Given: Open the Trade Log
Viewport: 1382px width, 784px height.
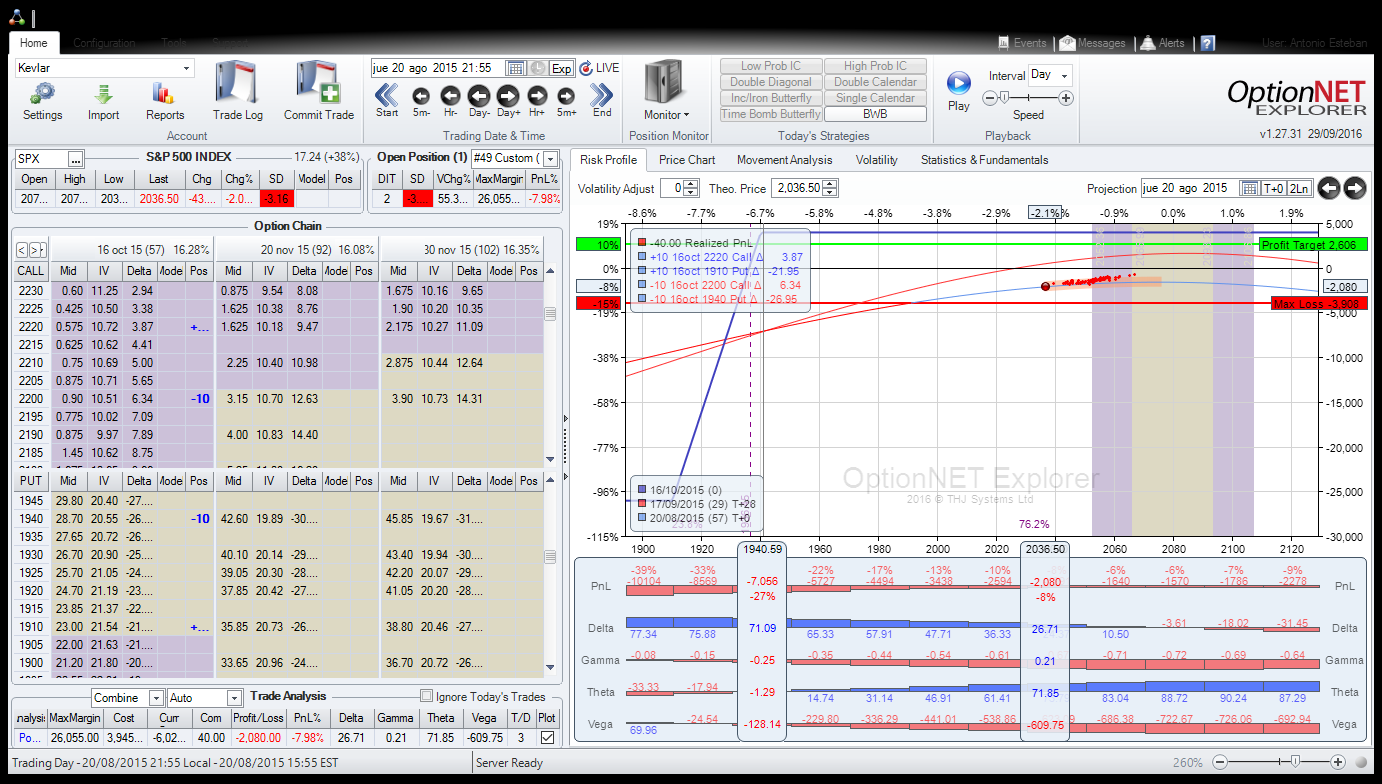Looking at the screenshot, I should (237, 85).
